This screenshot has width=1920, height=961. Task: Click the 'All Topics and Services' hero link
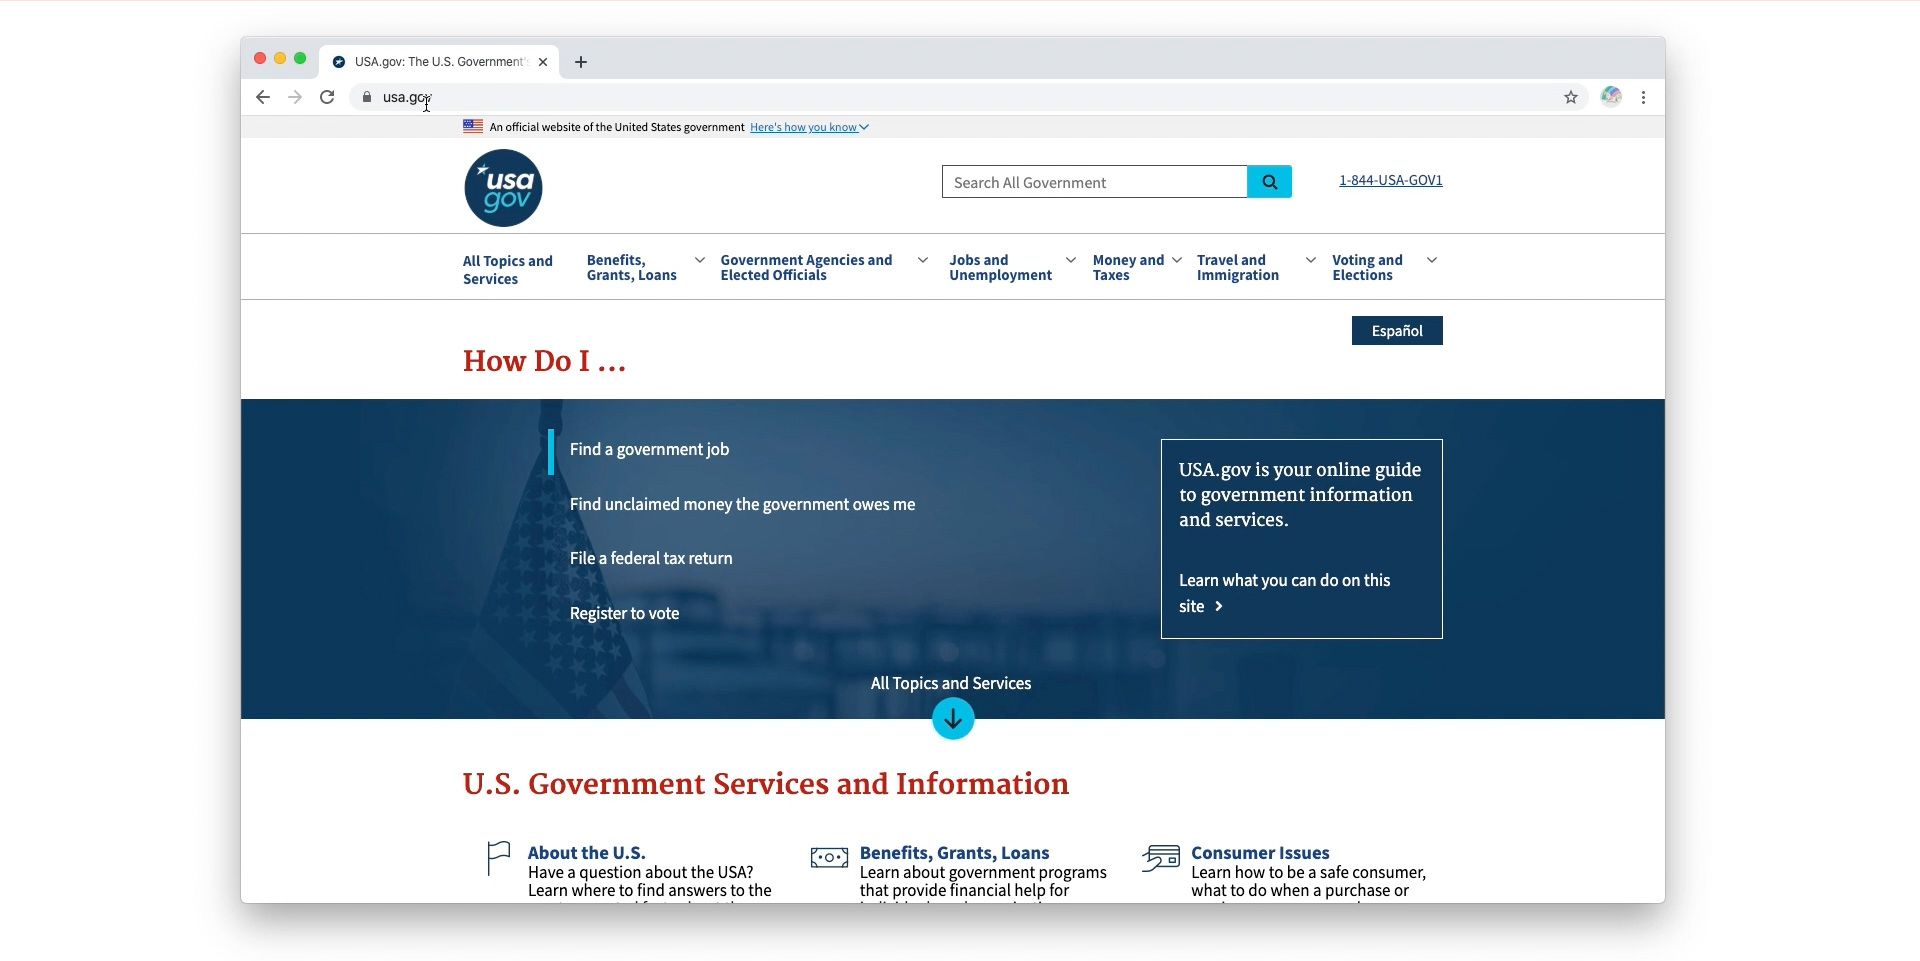tap(951, 684)
